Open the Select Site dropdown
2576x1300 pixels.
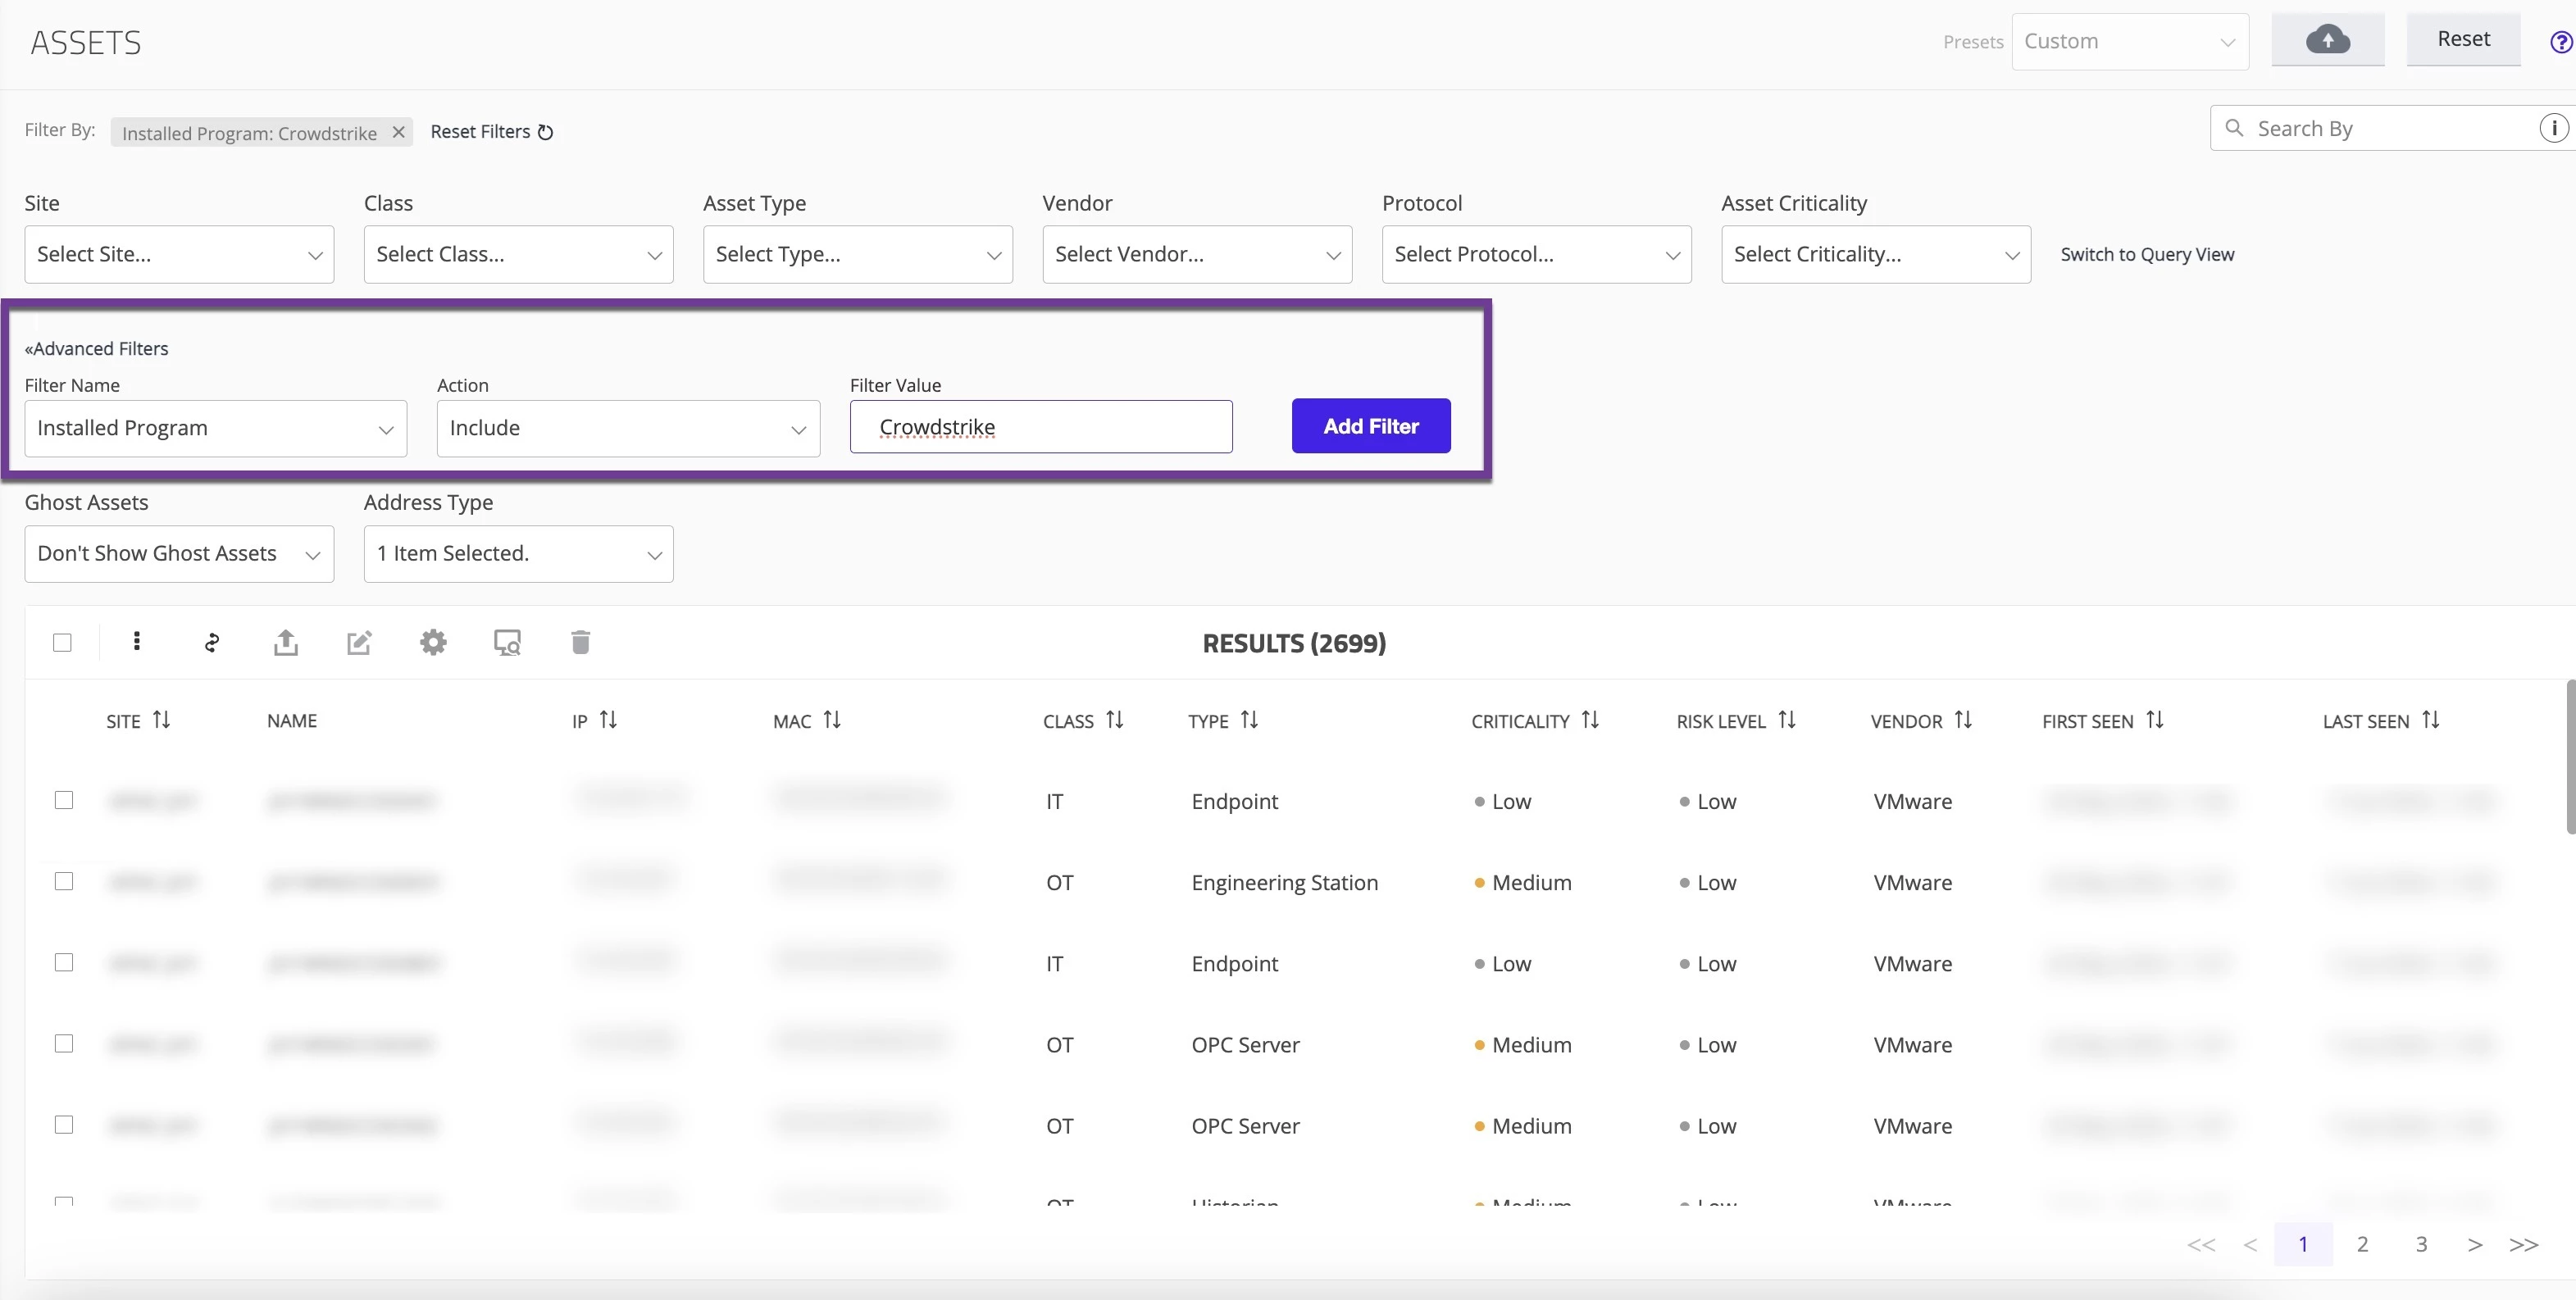pyautogui.click(x=179, y=254)
